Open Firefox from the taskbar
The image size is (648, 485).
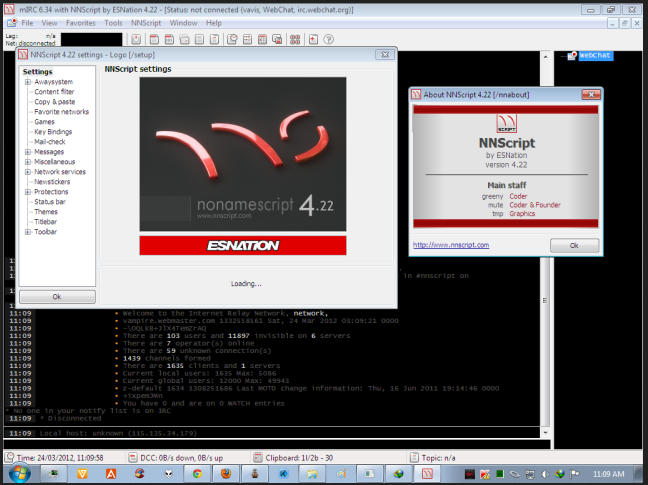coord(226,472)
